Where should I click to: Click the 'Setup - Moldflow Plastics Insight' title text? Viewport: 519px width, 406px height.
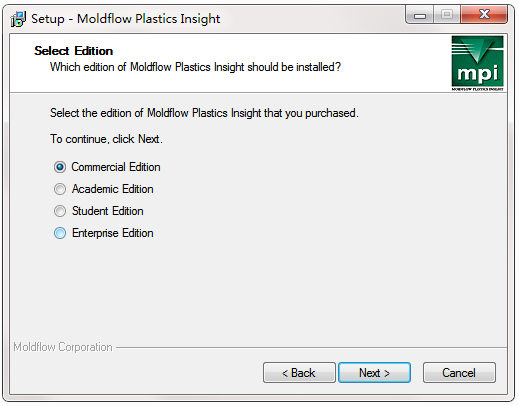pyautogui.click(x=126, y=19)
